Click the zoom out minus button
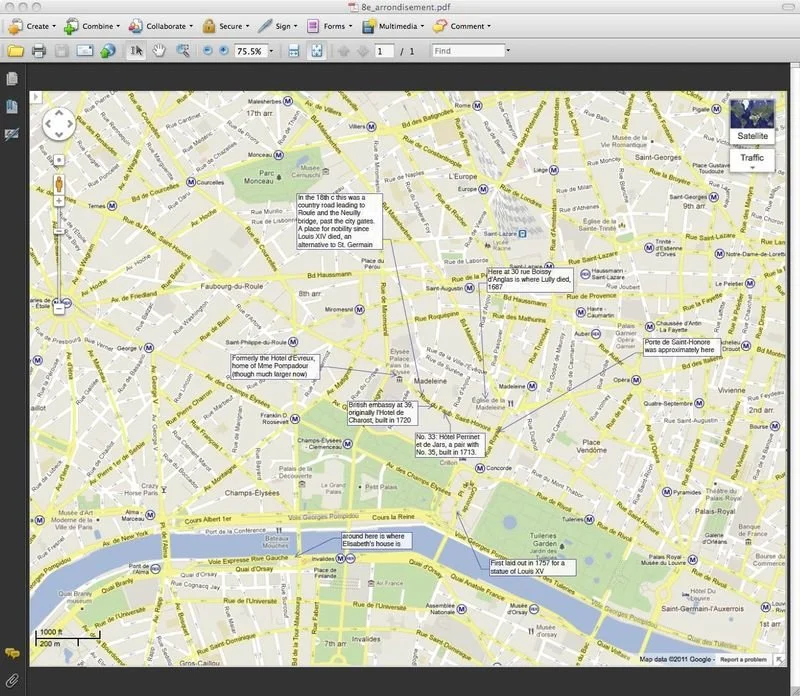 click(x=207, y=51)
